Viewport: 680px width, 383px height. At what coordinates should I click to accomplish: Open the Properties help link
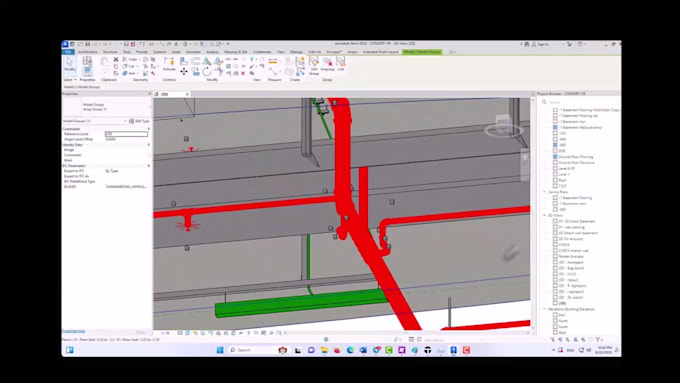pos(73,331)
